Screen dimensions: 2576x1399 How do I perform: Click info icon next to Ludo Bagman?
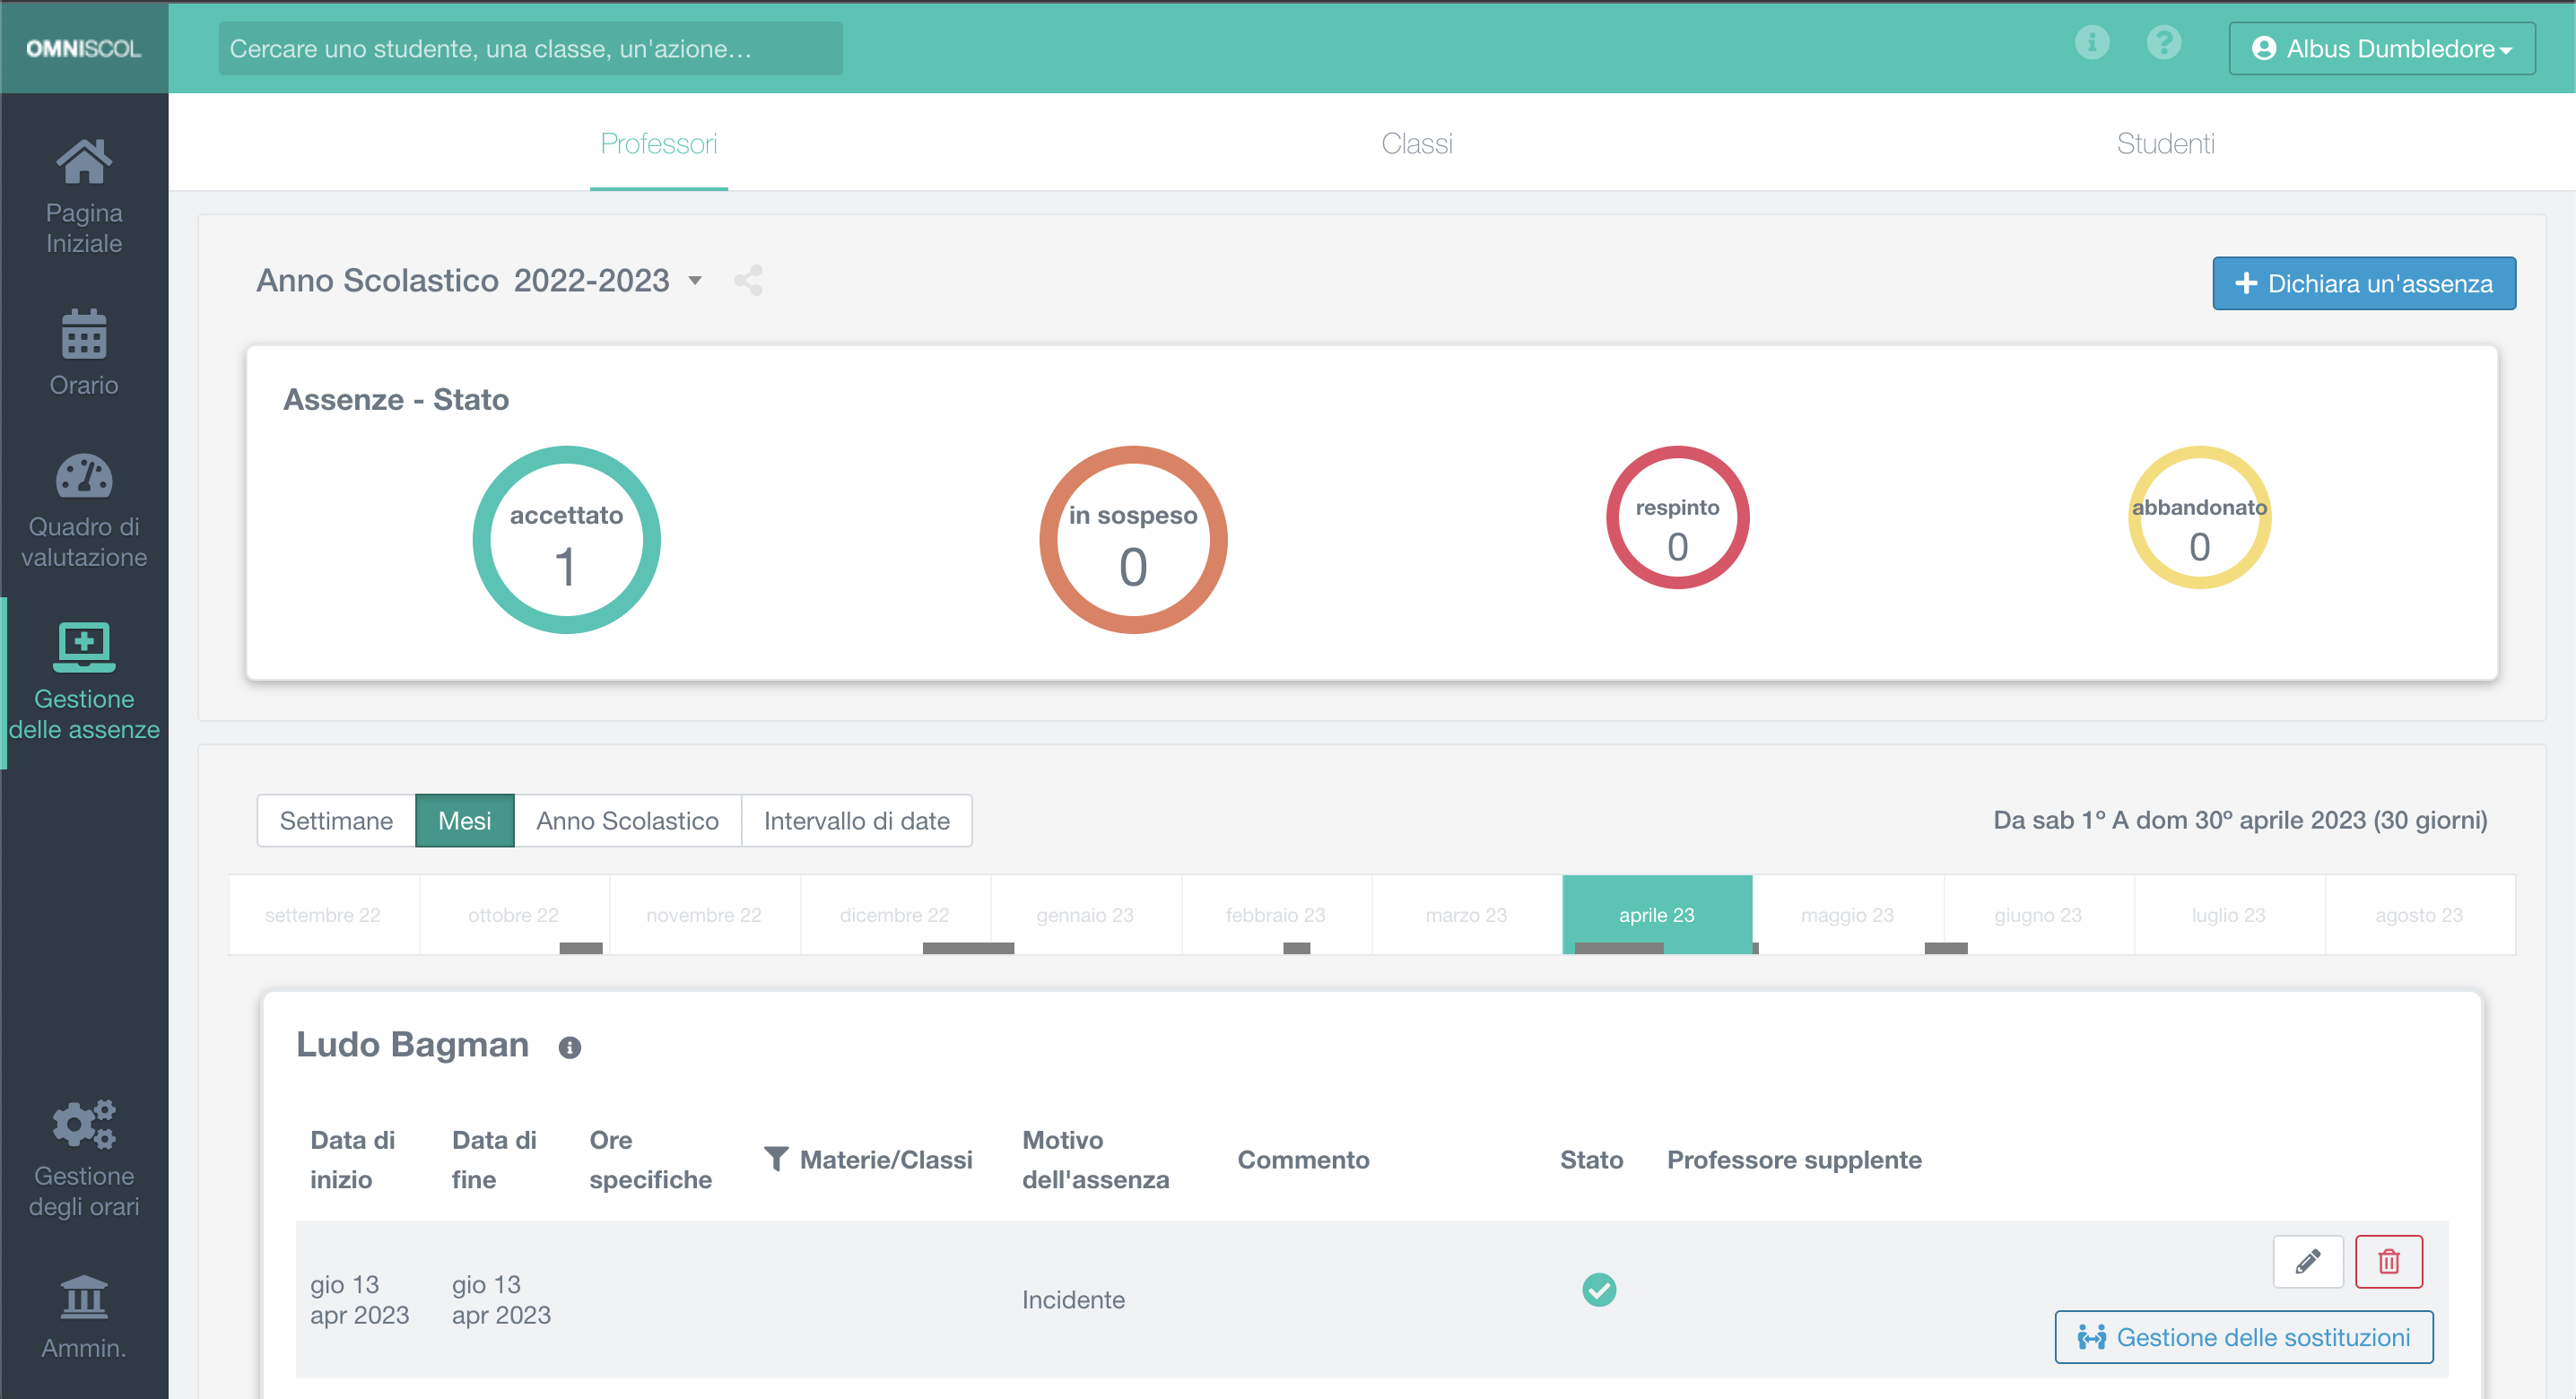coord(569,1047)
